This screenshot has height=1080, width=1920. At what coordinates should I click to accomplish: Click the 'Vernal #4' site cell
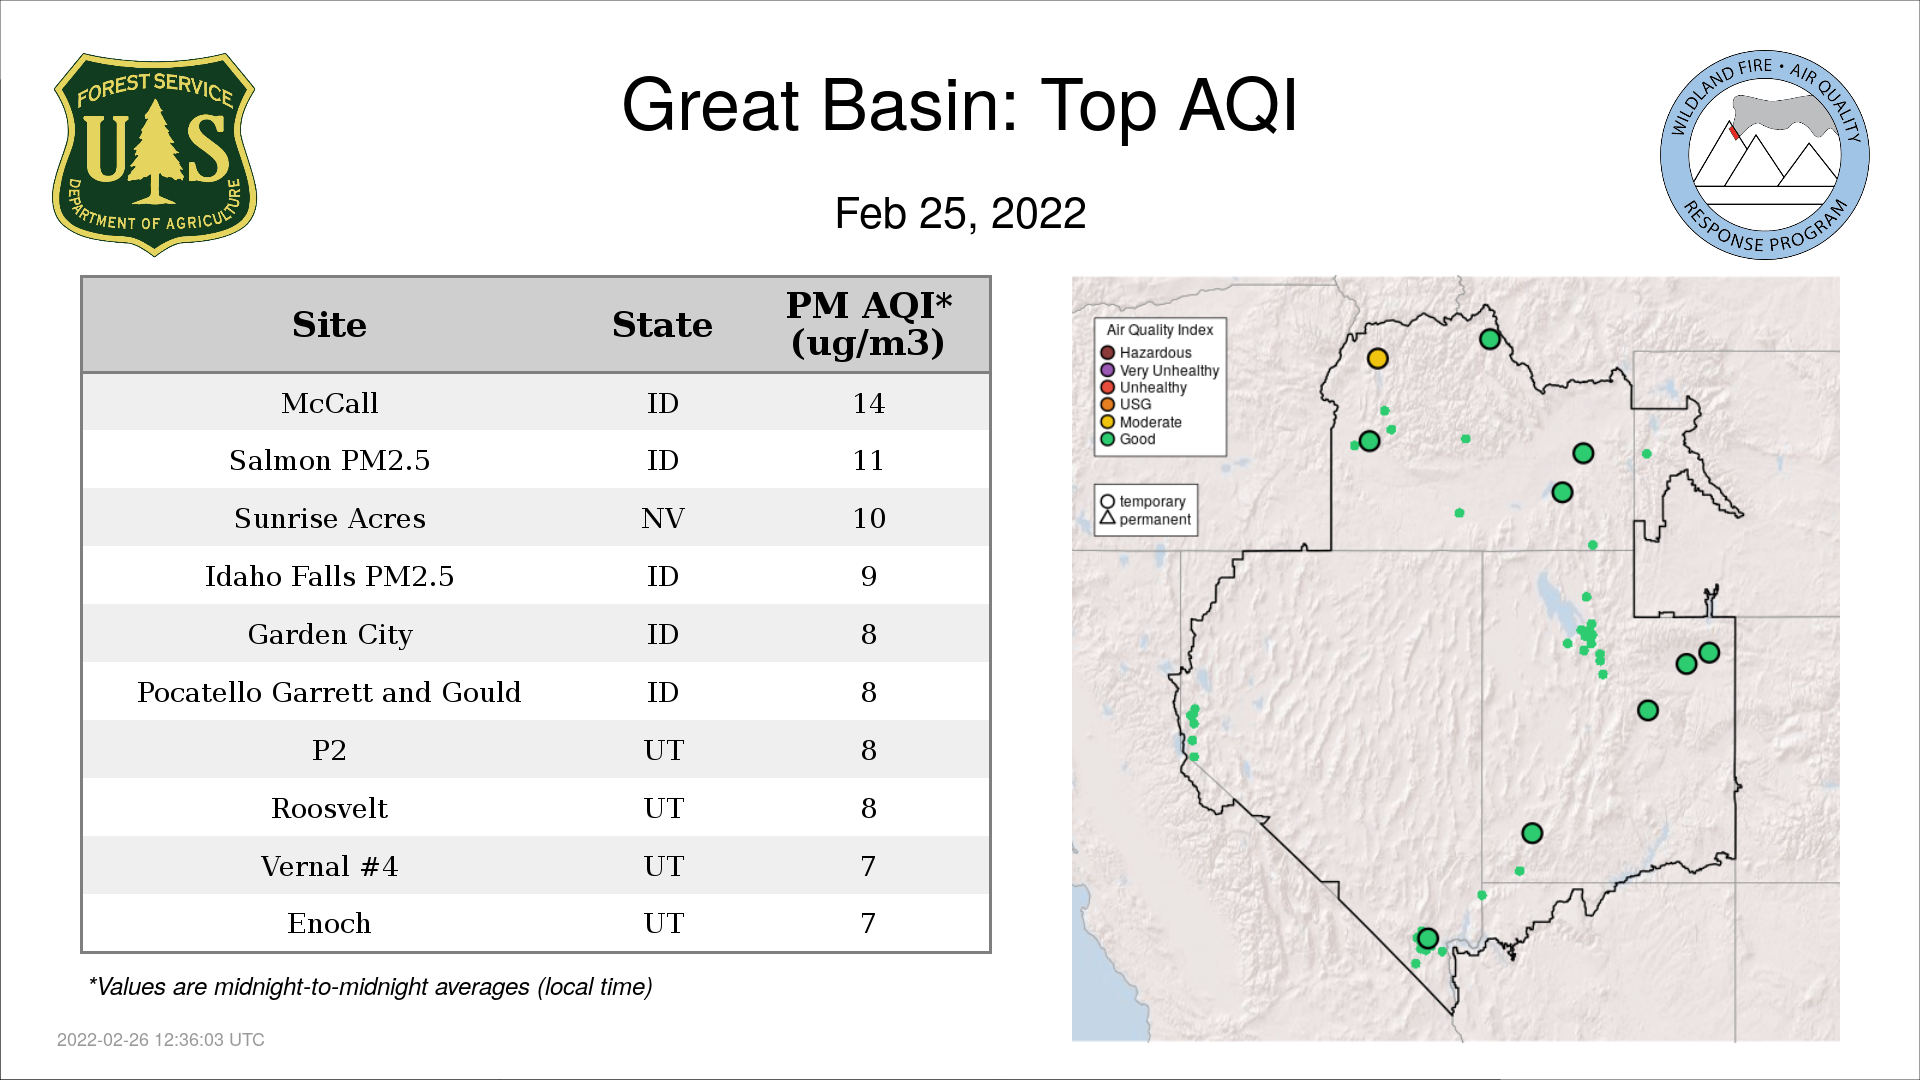click(x=329, y=866)
